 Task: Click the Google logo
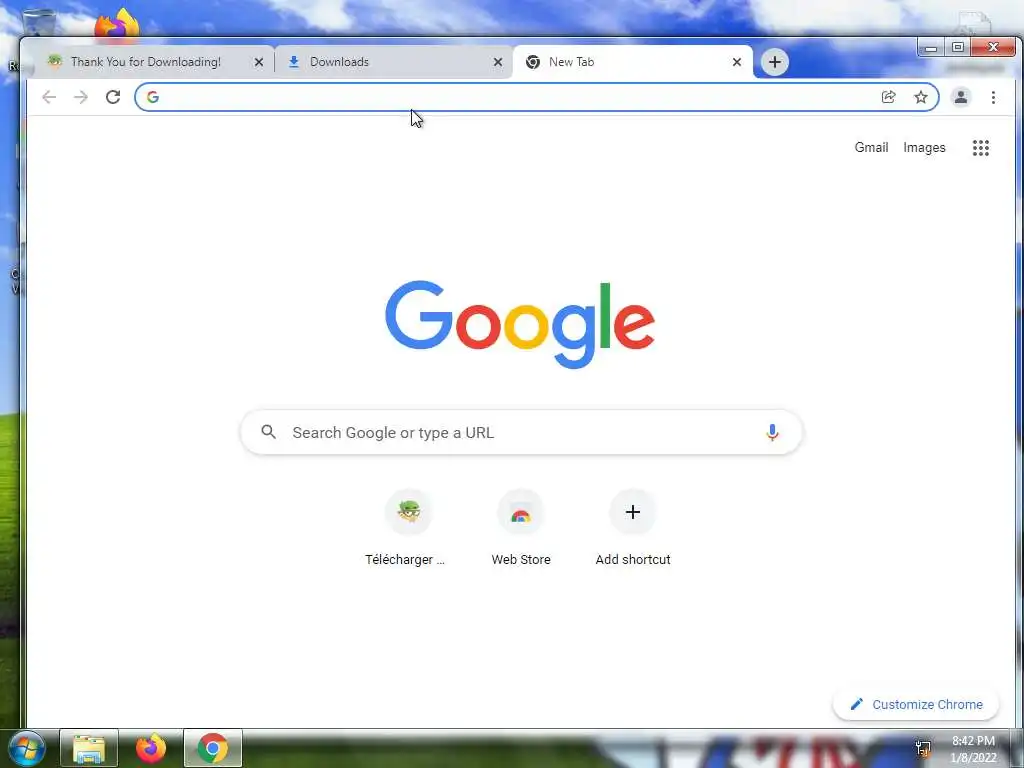520,324
